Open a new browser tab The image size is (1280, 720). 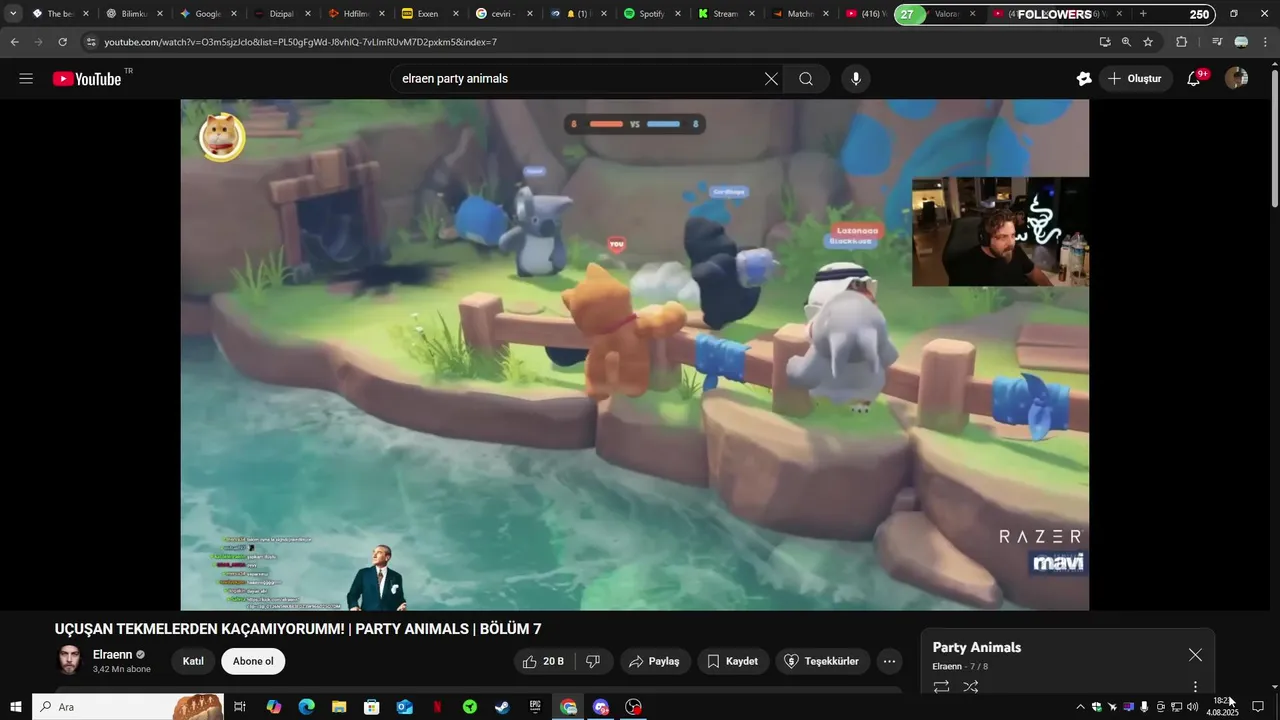tap(1143, 14)
